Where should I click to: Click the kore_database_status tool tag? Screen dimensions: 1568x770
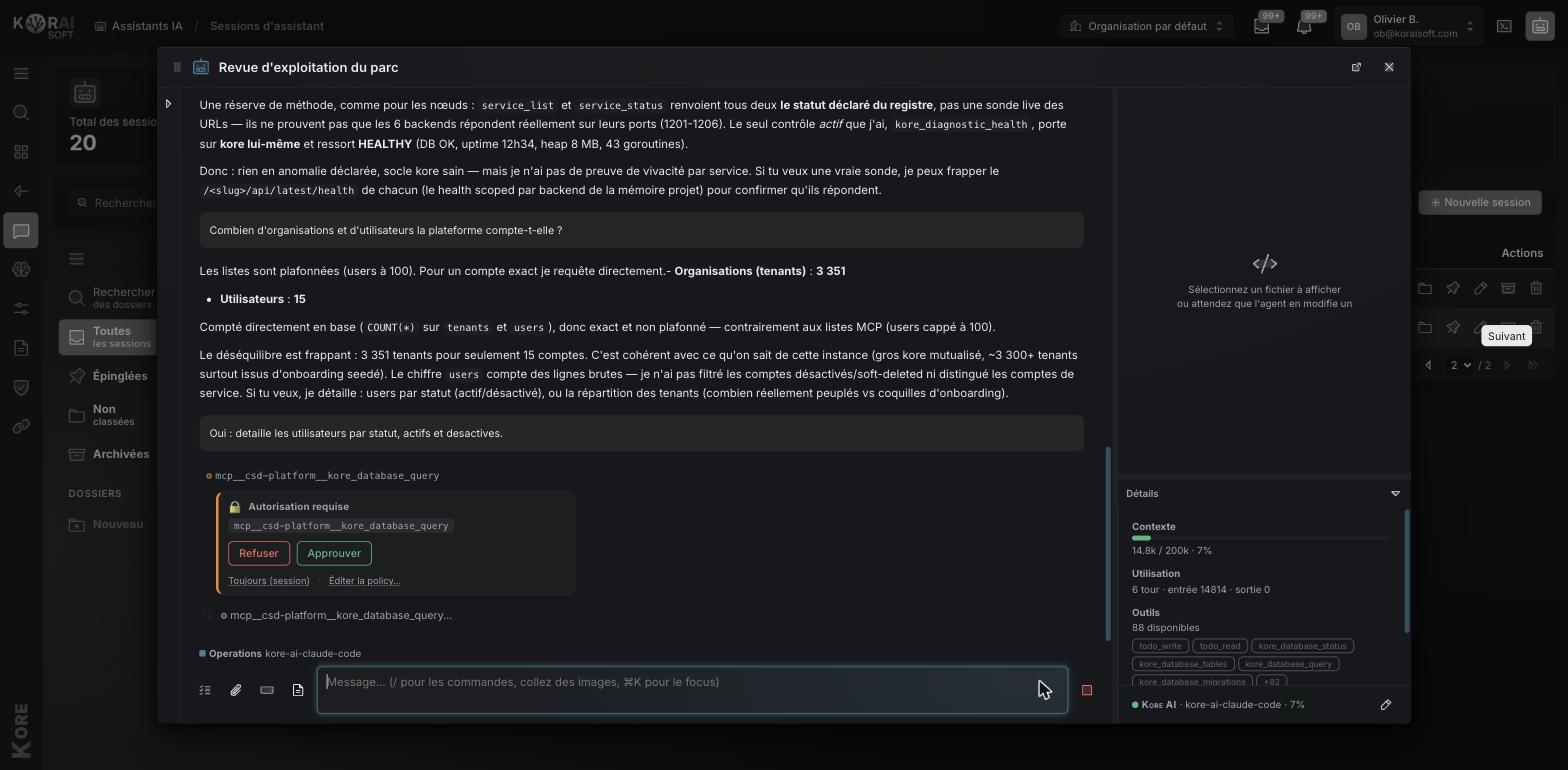[x=1302, y=646]
